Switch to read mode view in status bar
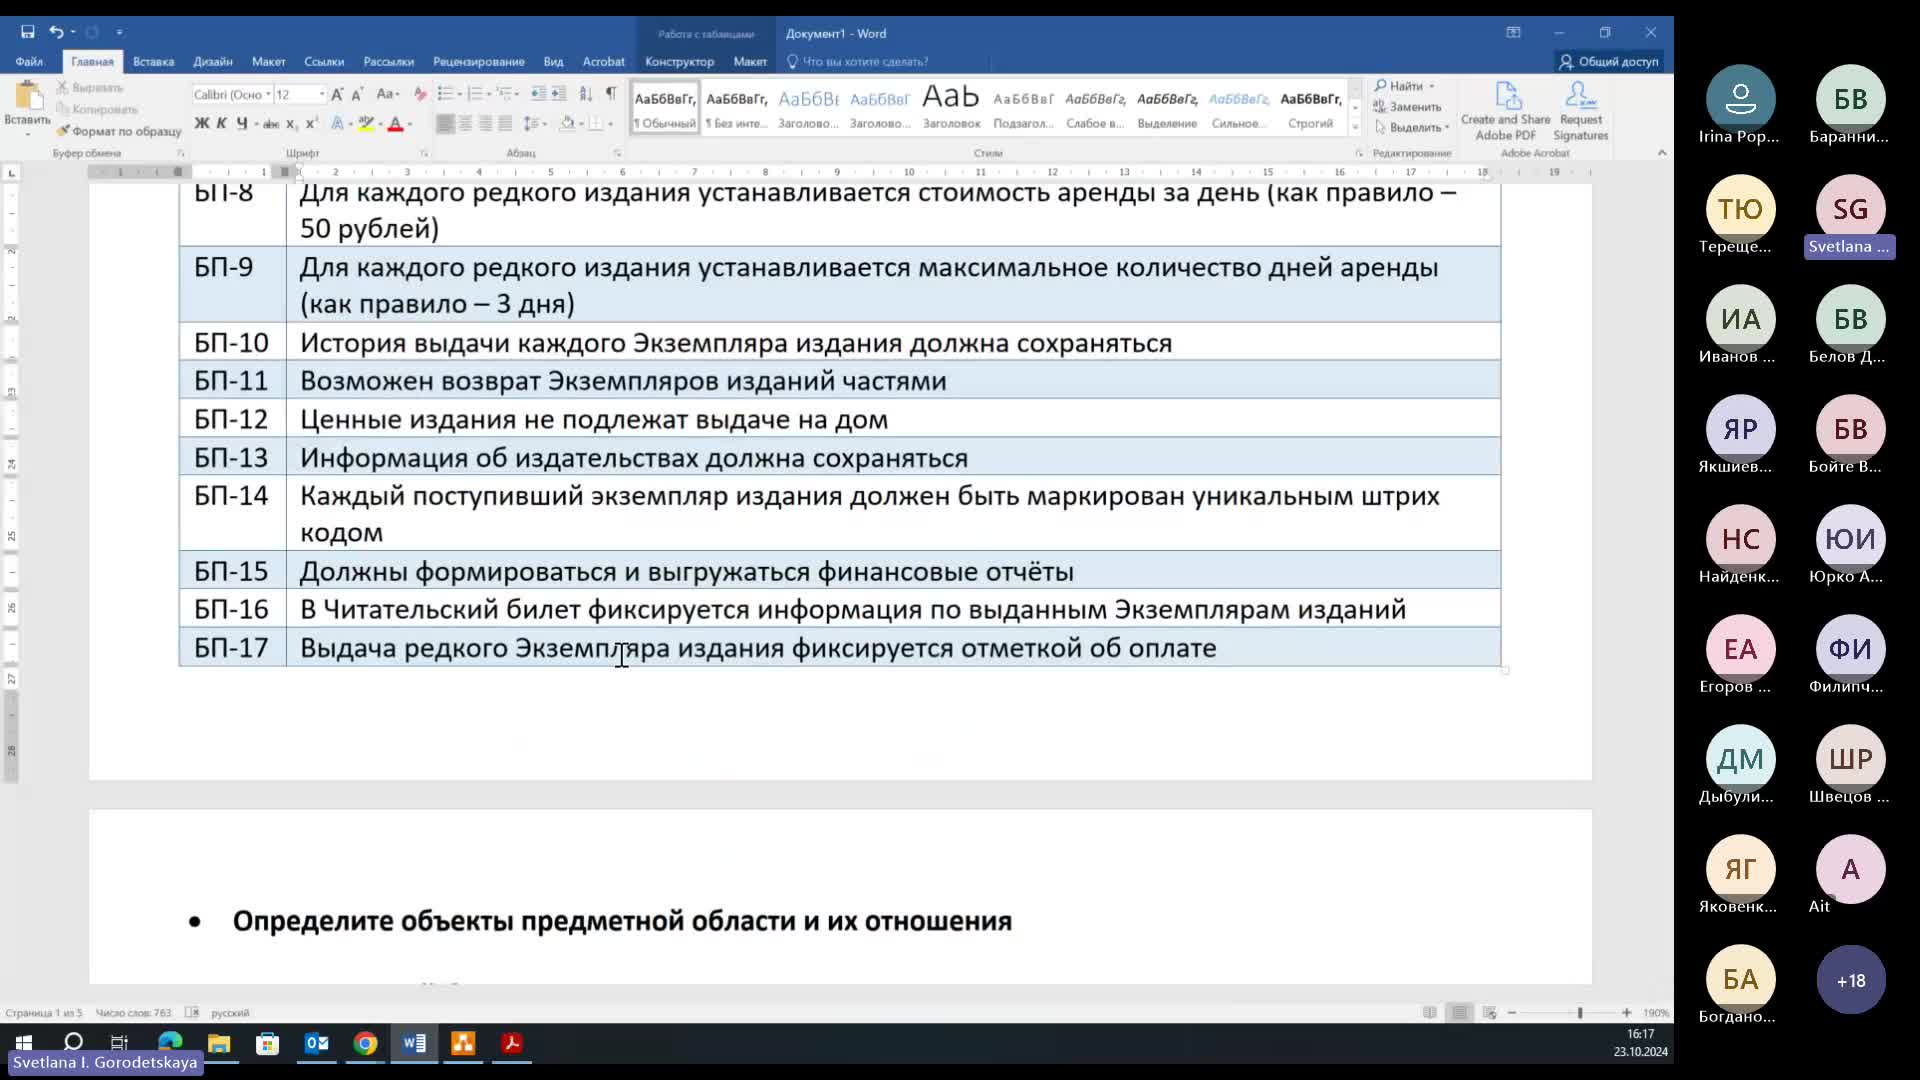This screenshot has height=1080, width=1920. pyautogui.click(x=1430, y=1013)
